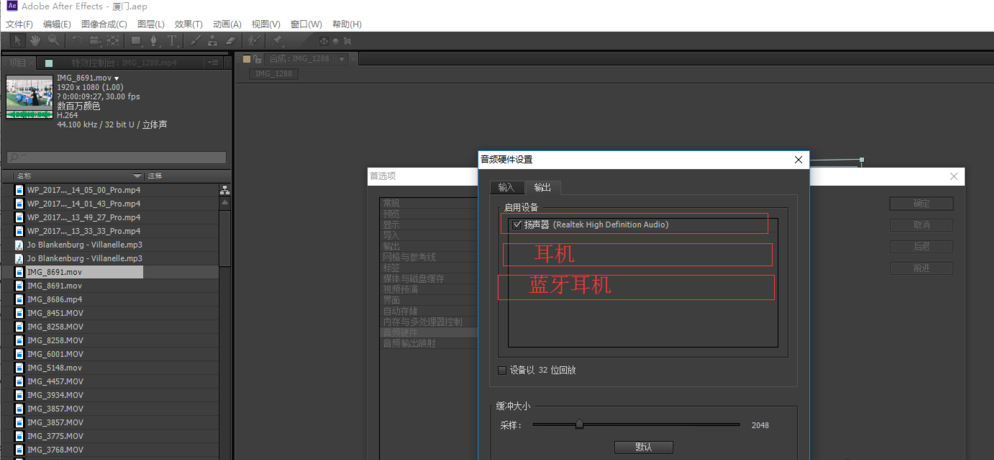The width and height of the screenshot is (994, 460).
Task: Close the 音频硬件设置 dialog
Action: 798,160
